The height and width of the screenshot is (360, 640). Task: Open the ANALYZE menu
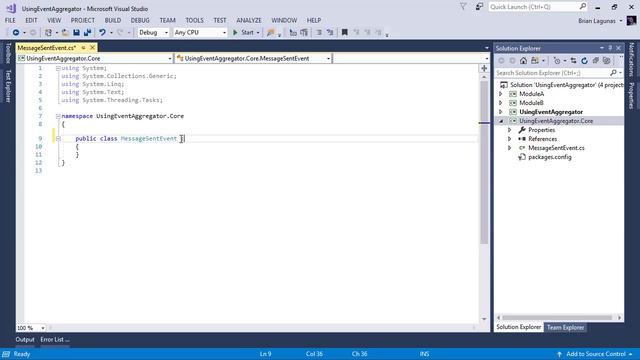point(249,20)
